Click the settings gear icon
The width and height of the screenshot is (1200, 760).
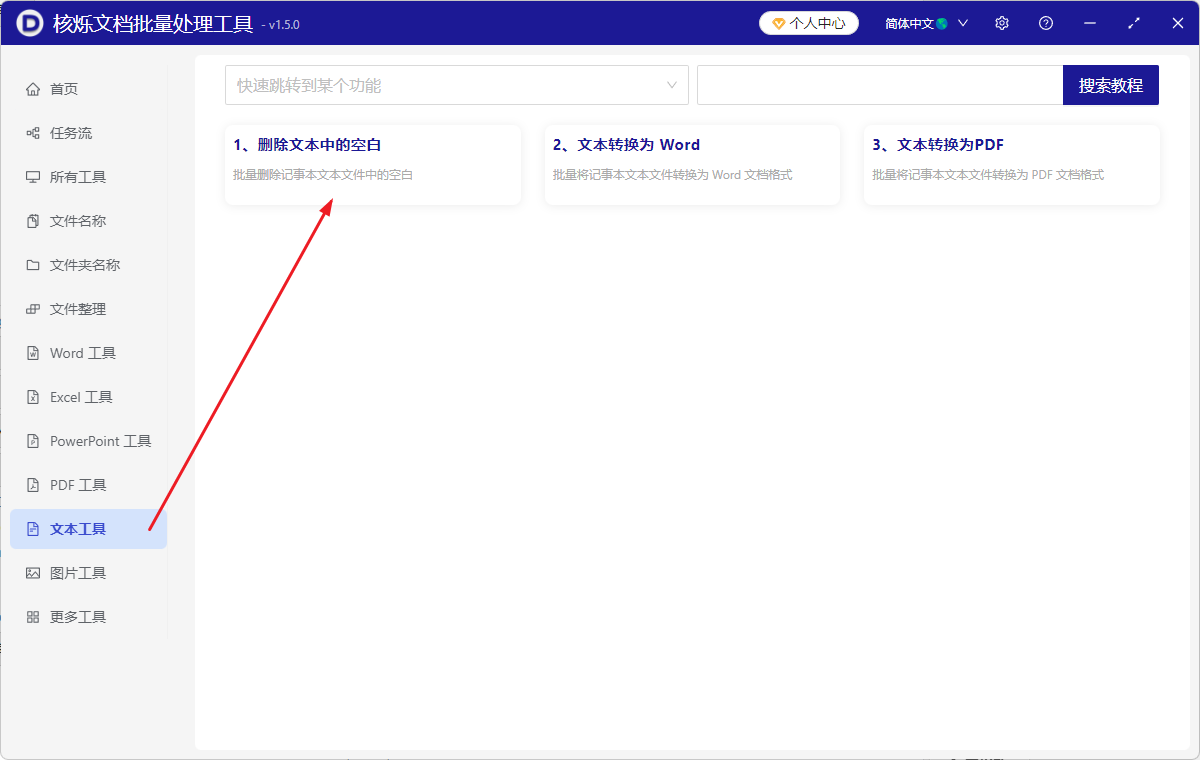pos(1001,22)
